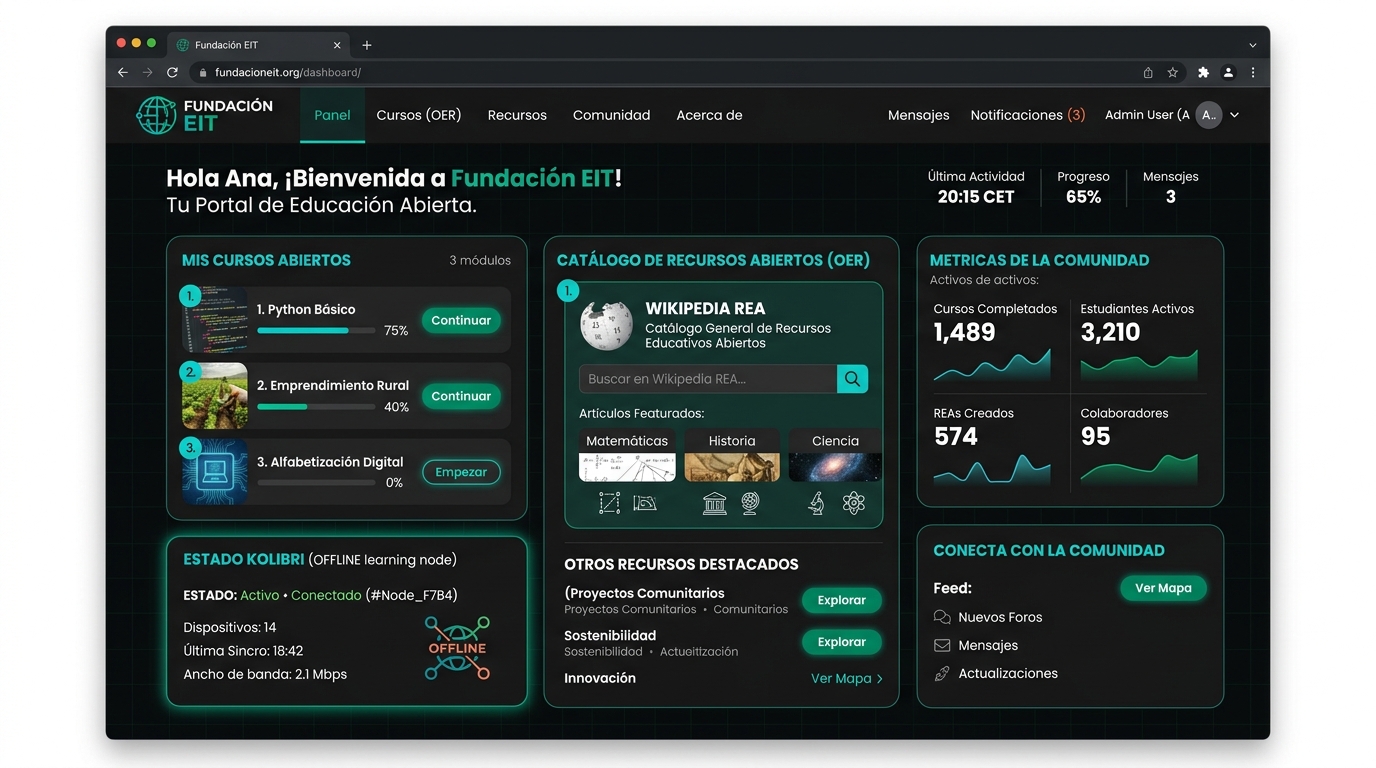
Task: Open the Ciencia galaxy thumbnail
Action: pyautogui.click(x=836, y=467)
